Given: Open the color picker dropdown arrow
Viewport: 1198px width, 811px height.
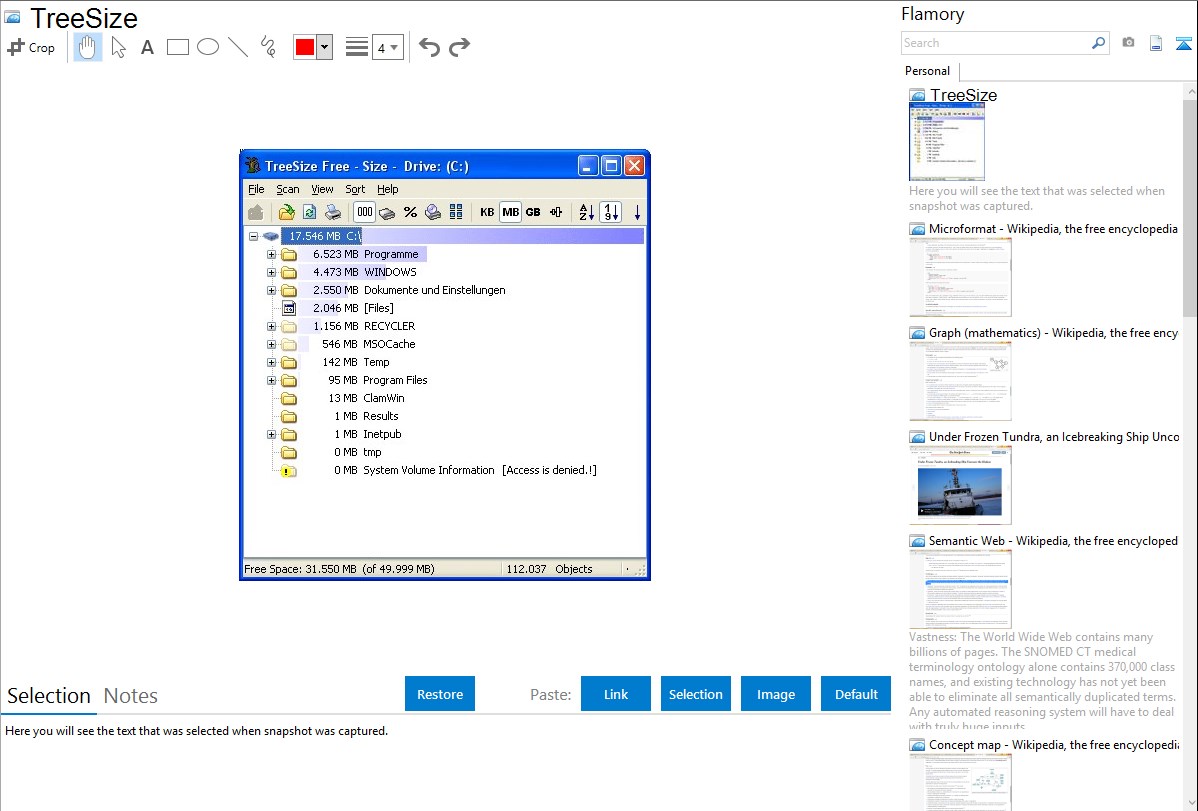Looking at the screenshot, I should 324,47.
